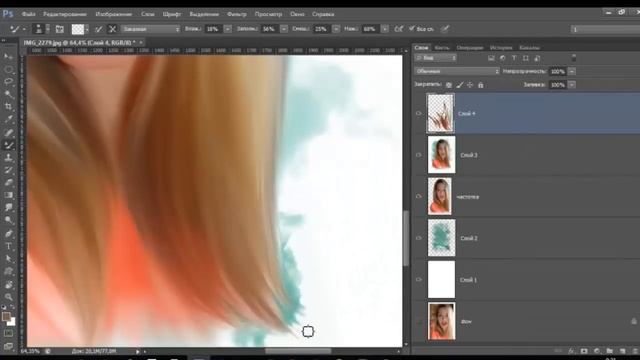The height and width of the screenshot is (360, 640).
Task: Open the Brush panel toggle in options bar
Action: (60, 29)
